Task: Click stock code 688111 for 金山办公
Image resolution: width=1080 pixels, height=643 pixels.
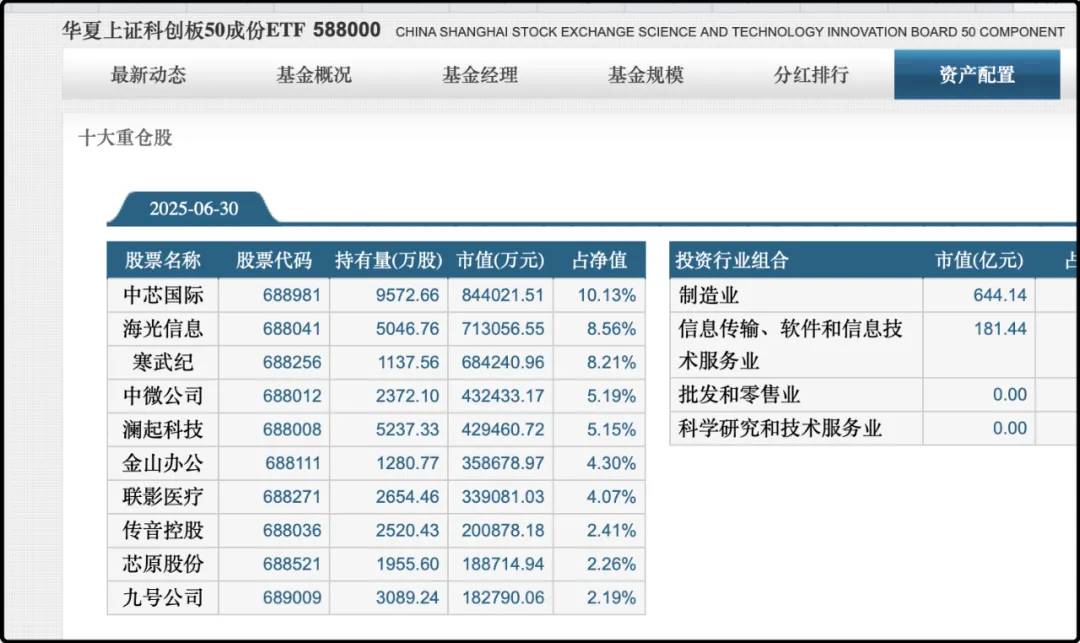Action: click(294, 463)
